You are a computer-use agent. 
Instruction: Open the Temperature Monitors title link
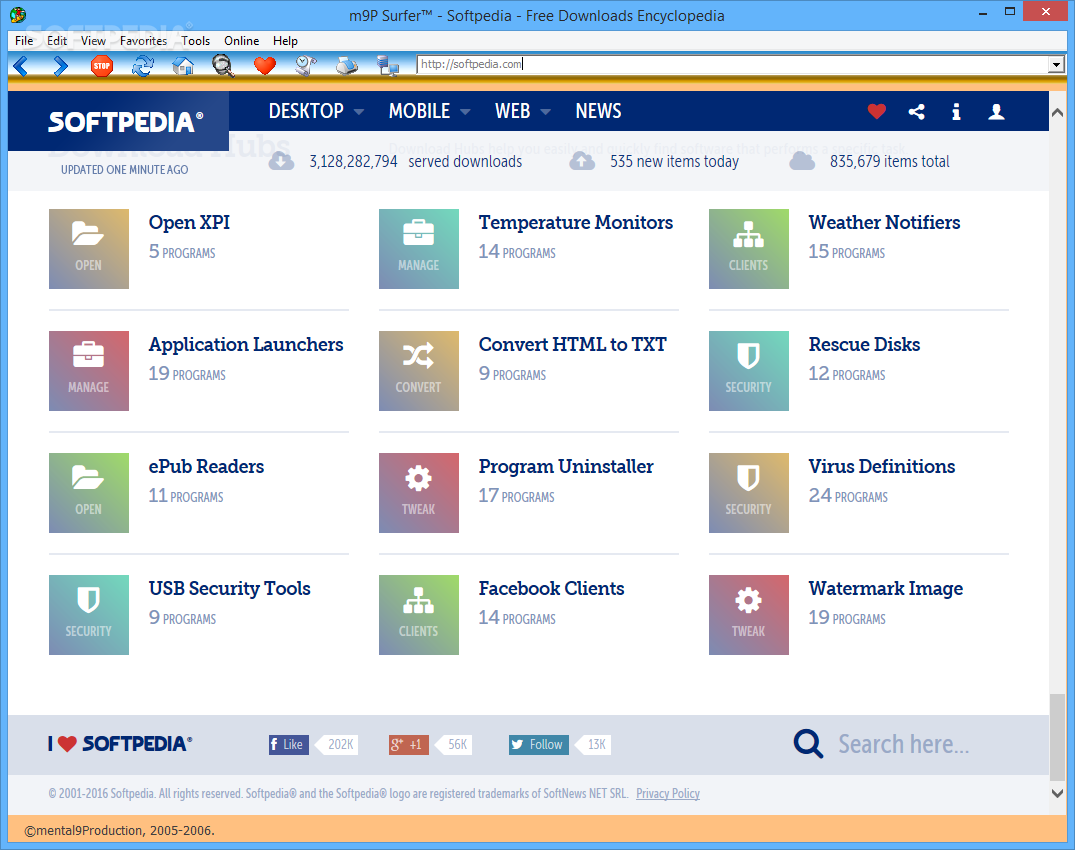(576, 222)
